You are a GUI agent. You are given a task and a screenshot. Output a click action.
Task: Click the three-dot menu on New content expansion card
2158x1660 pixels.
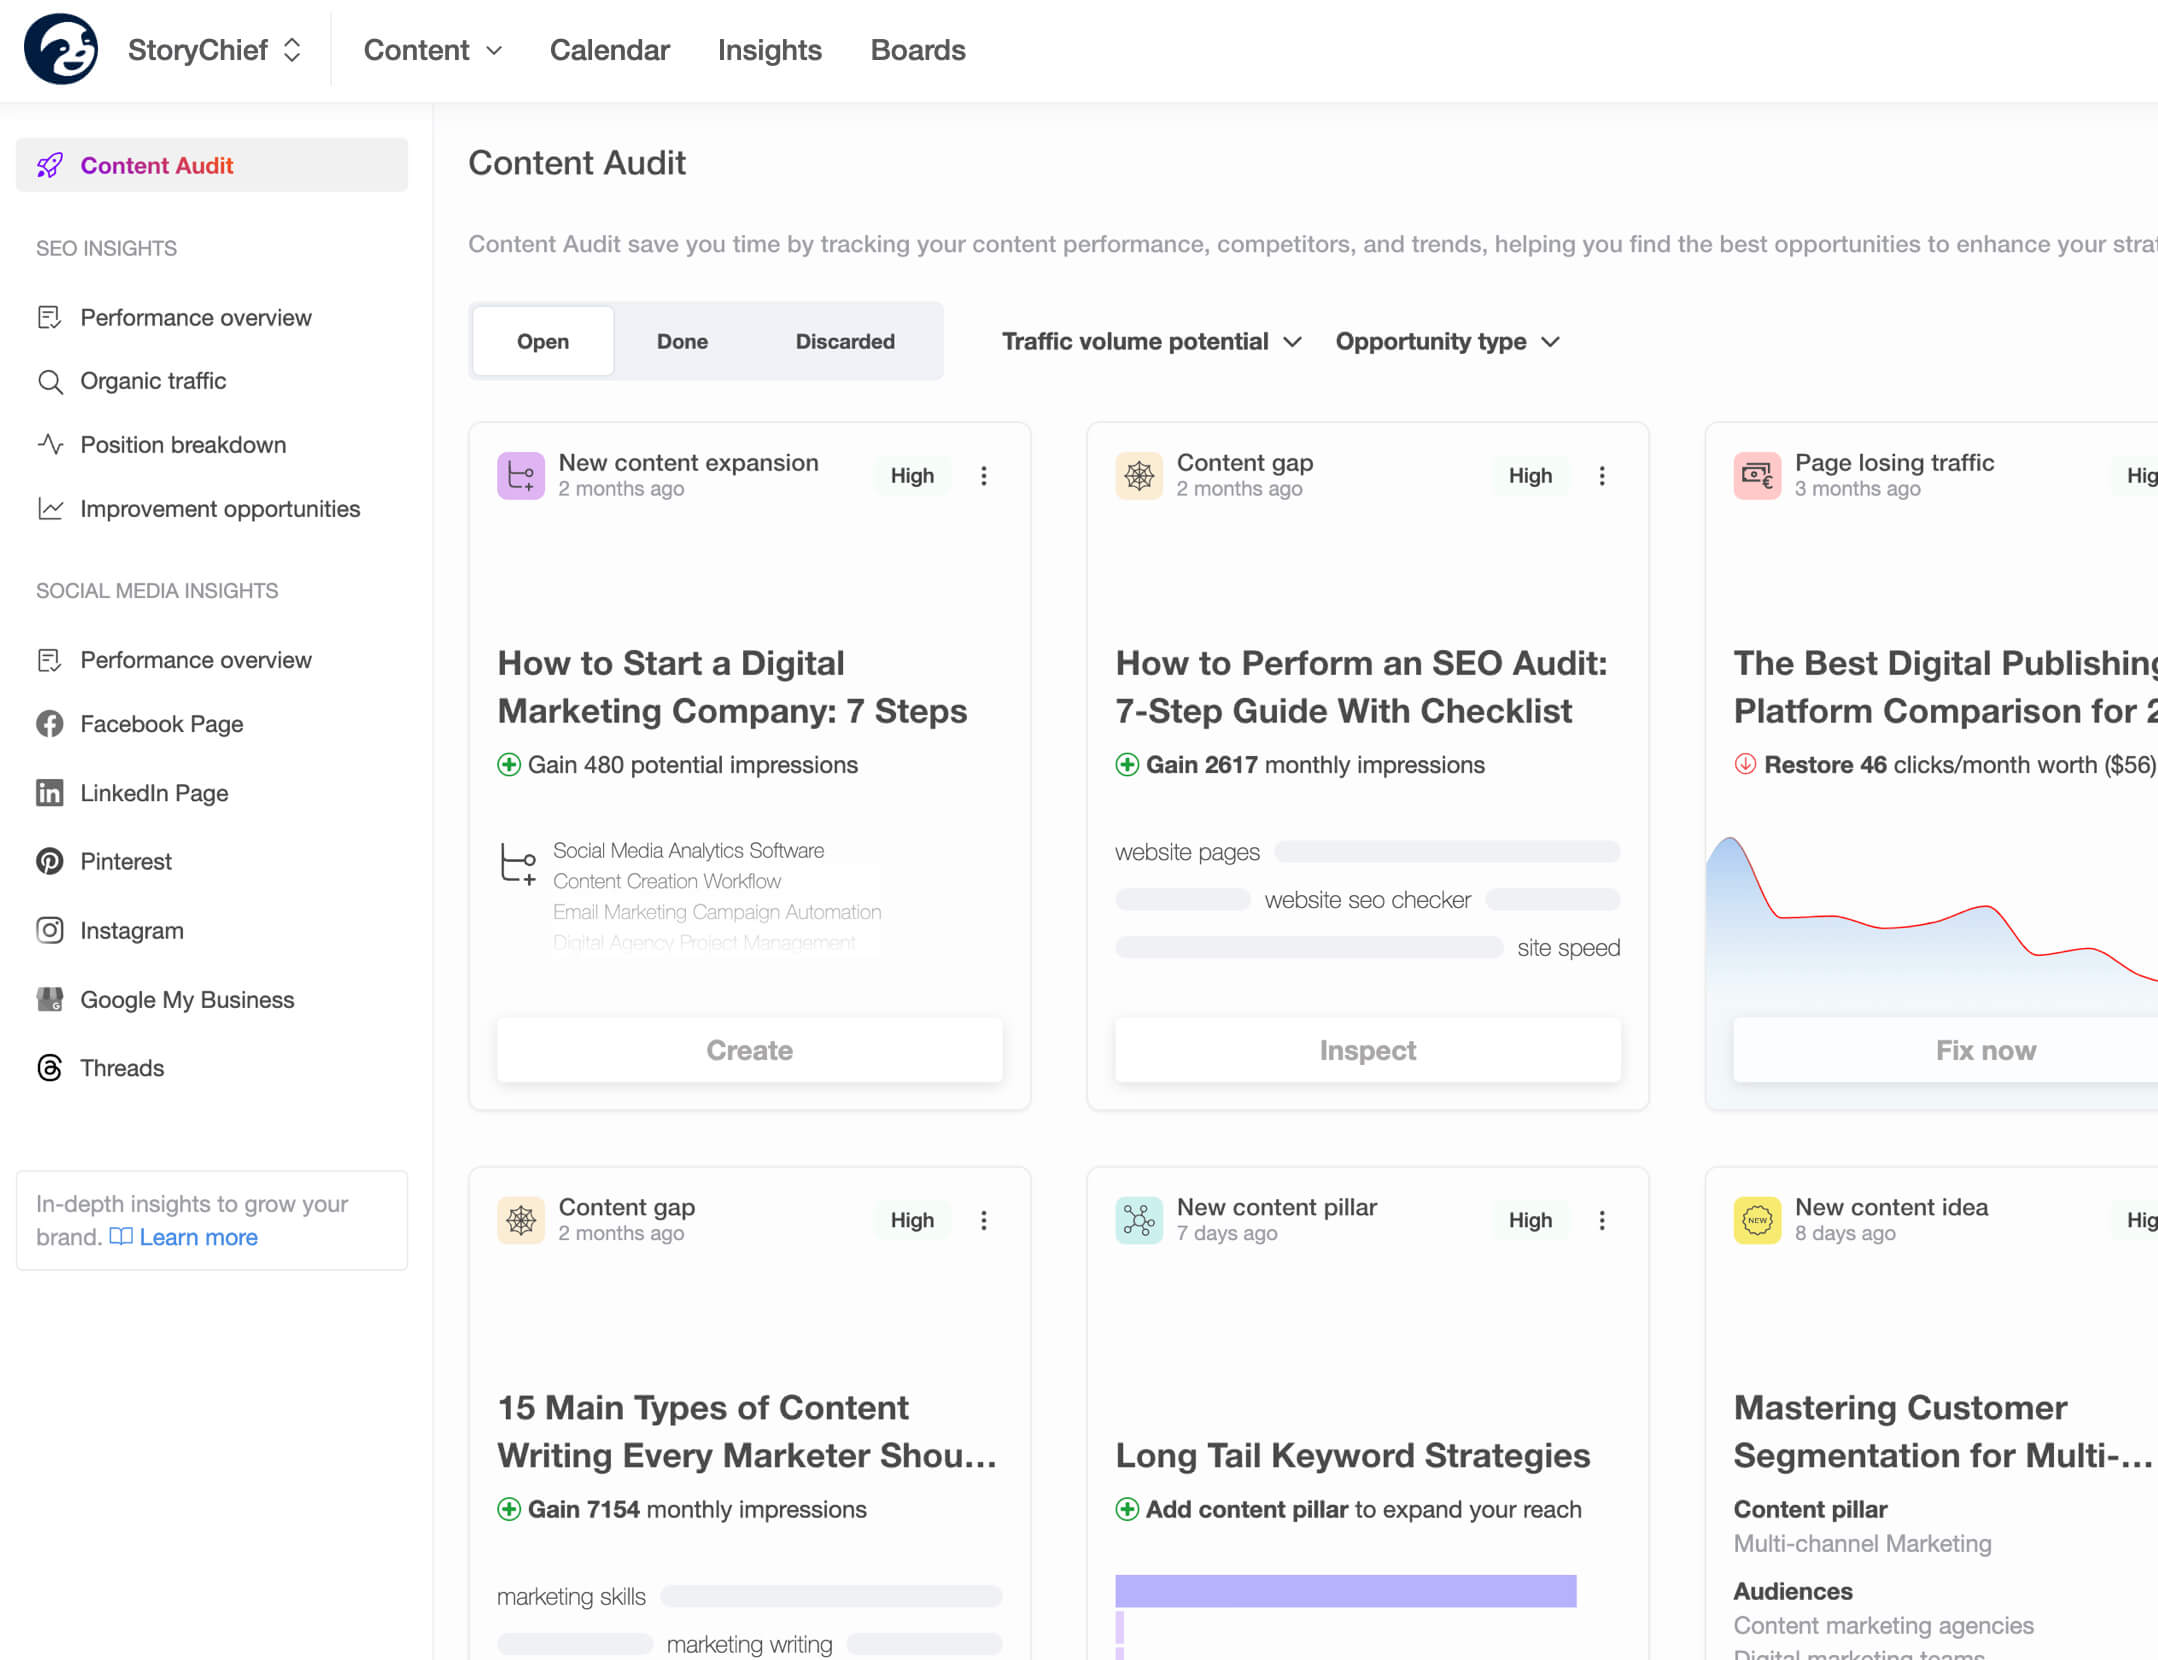coord(984,476)
